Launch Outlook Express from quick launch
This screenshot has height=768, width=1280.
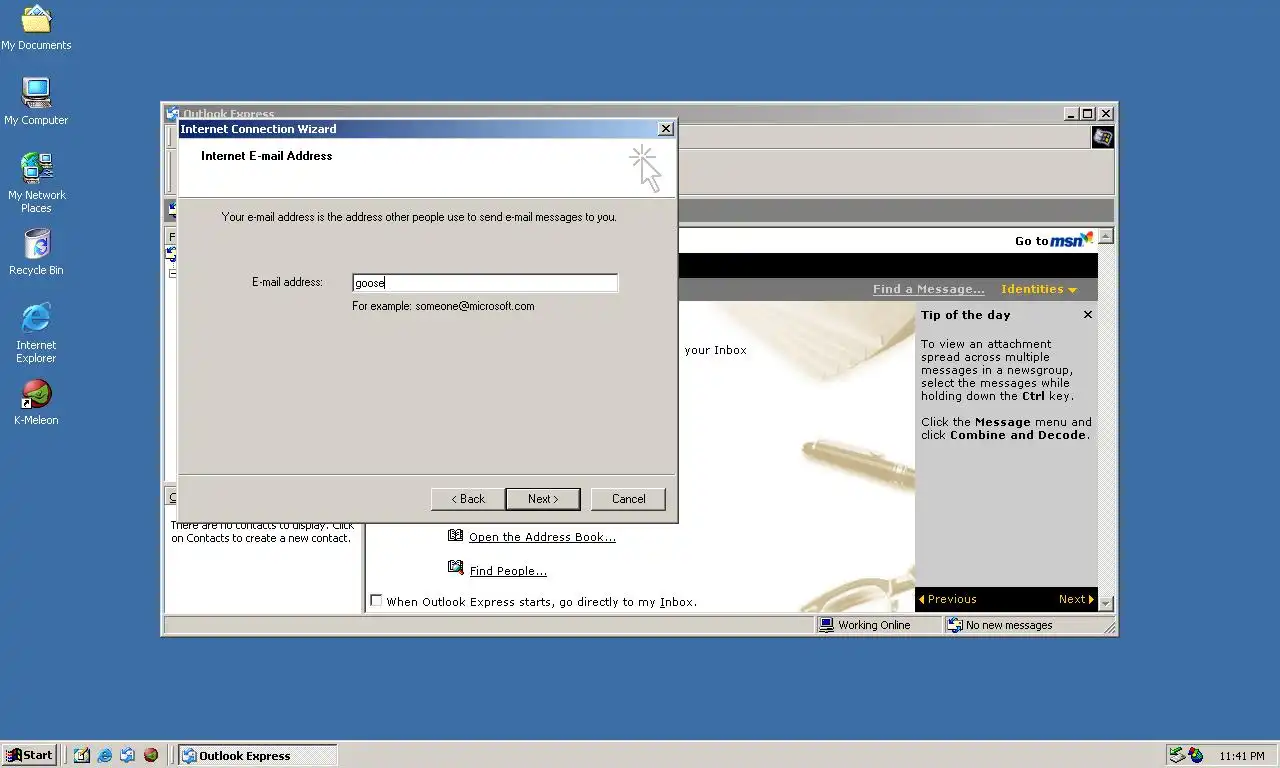[128, 755]
